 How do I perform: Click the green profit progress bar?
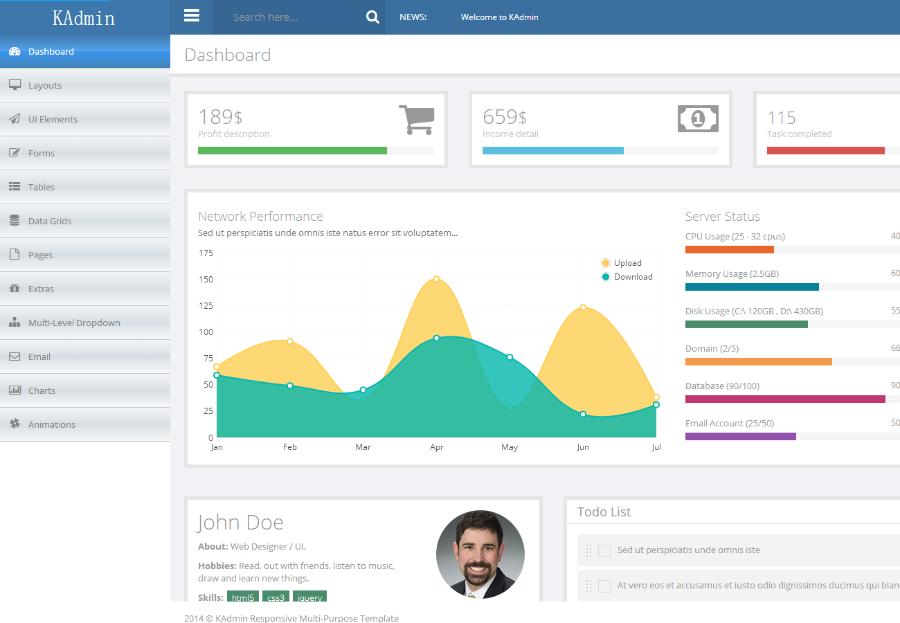point(292,151)
